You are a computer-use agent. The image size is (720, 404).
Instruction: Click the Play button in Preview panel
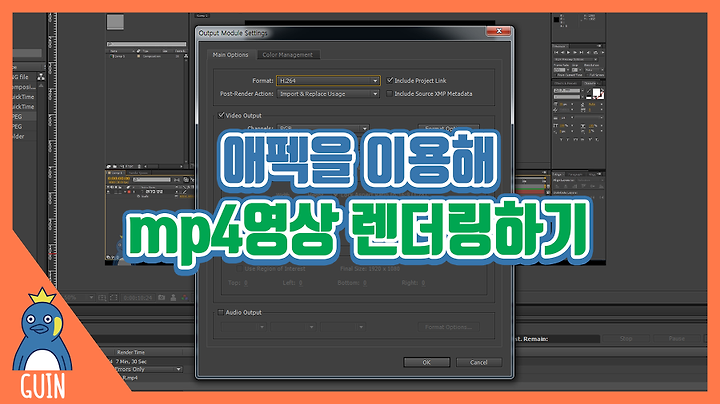point(568,53)
